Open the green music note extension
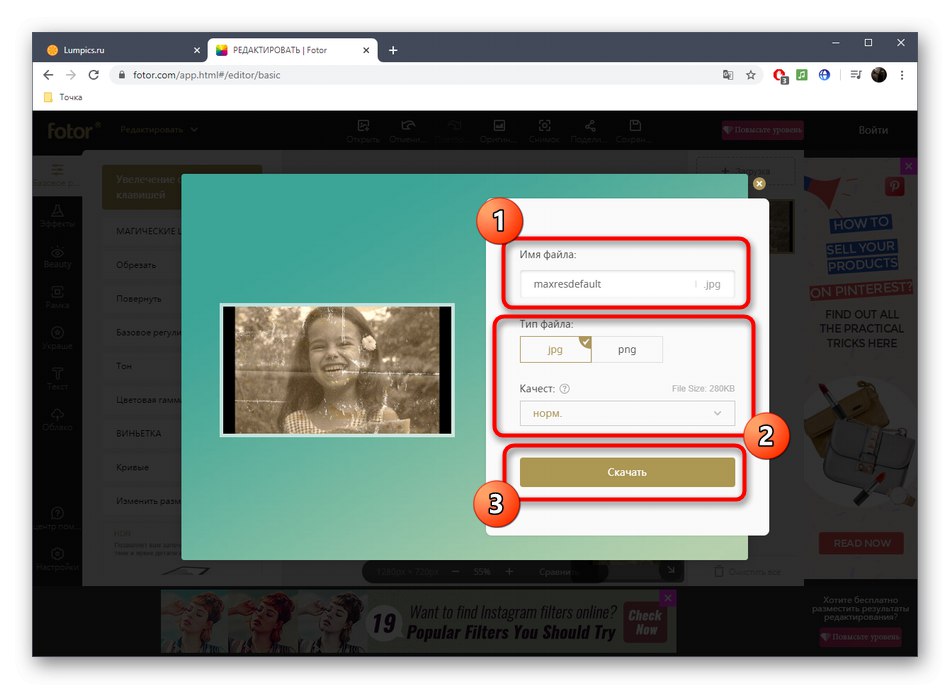 [x=802, y=75]
